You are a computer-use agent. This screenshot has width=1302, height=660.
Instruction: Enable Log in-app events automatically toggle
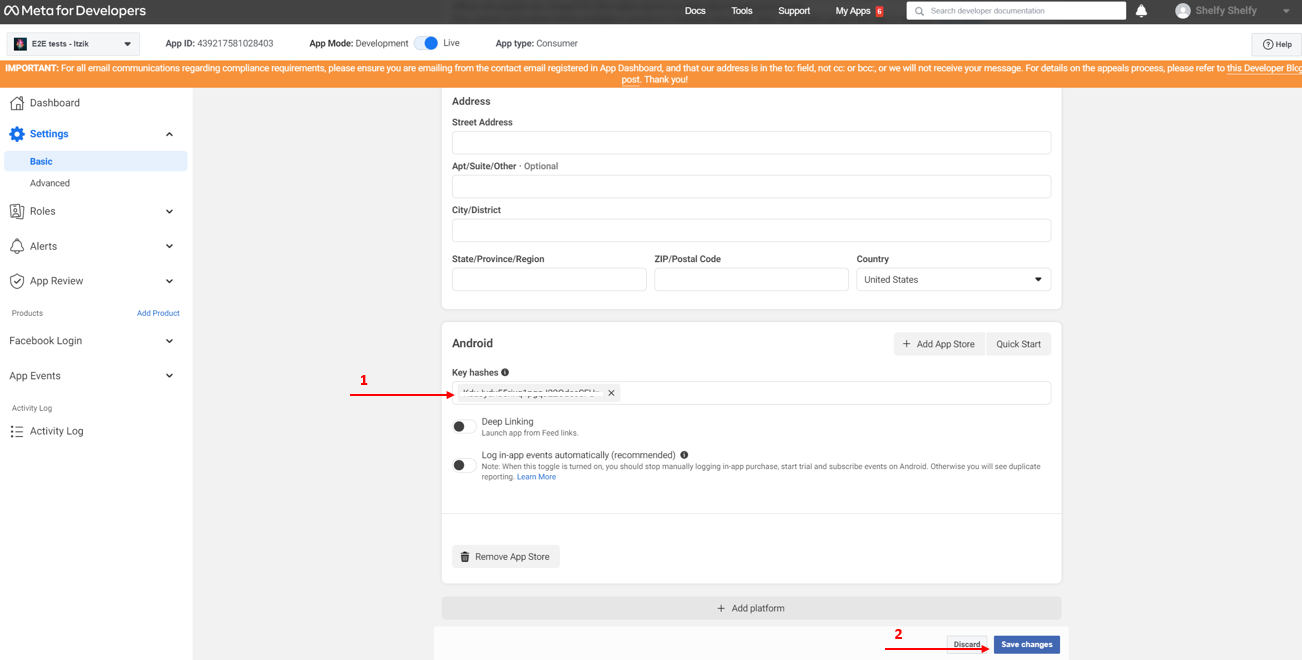[x=463, y=465]
